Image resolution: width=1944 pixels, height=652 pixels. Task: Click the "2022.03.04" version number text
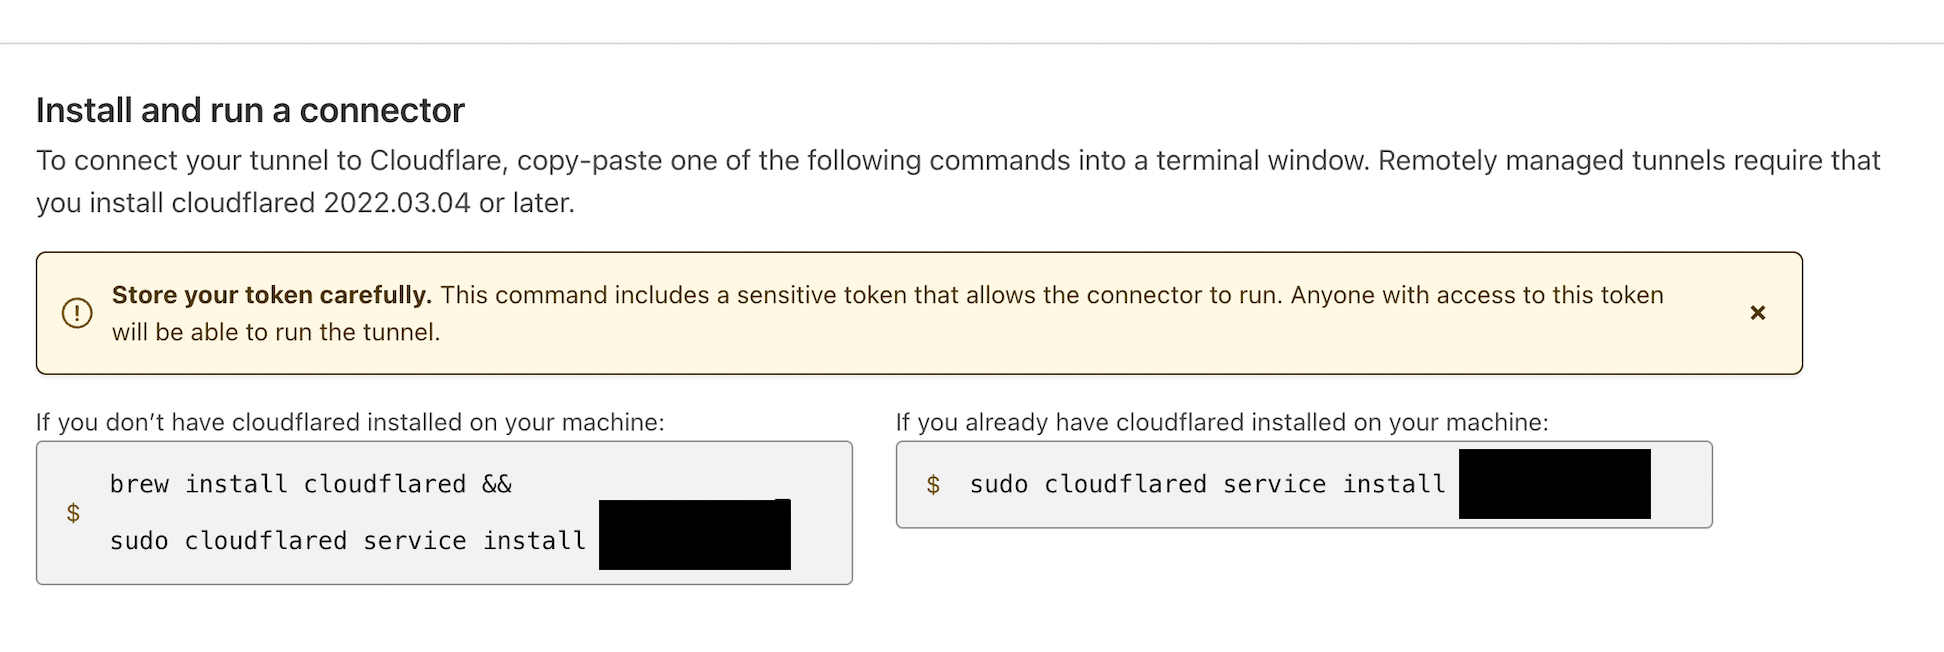click(x=397, y=203)
